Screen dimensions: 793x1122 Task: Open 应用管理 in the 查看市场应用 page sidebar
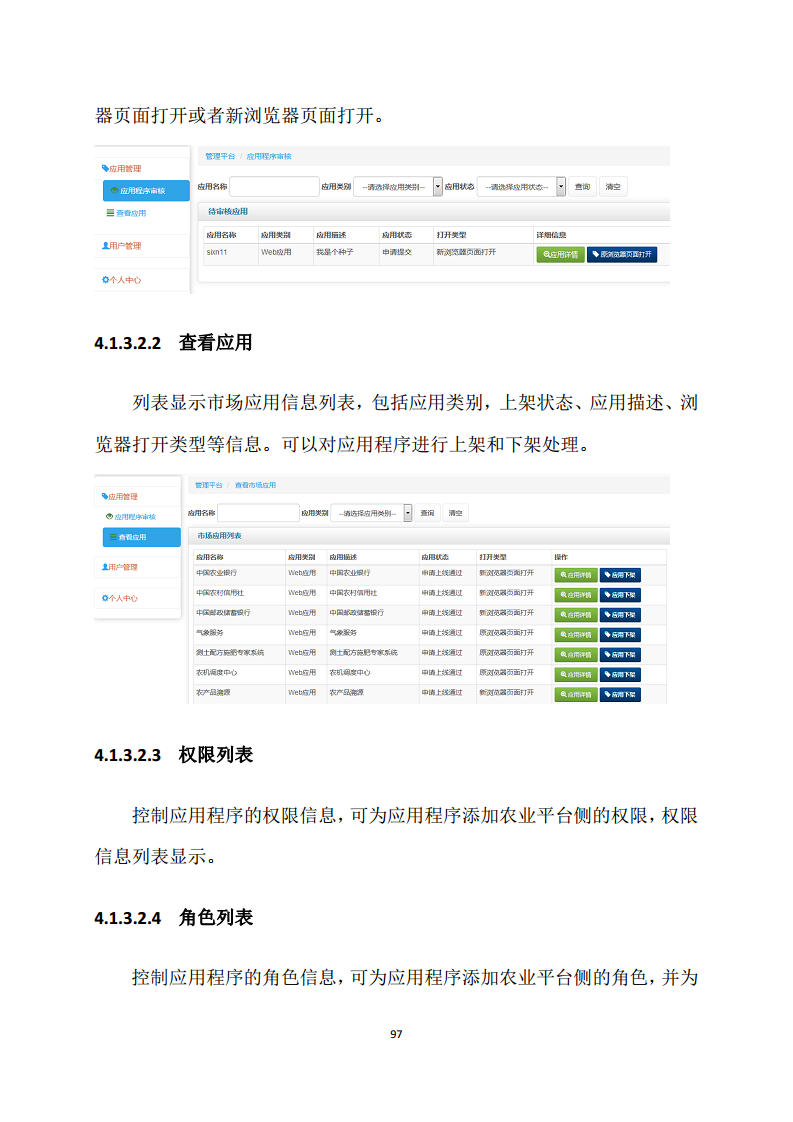pos(120,497)
